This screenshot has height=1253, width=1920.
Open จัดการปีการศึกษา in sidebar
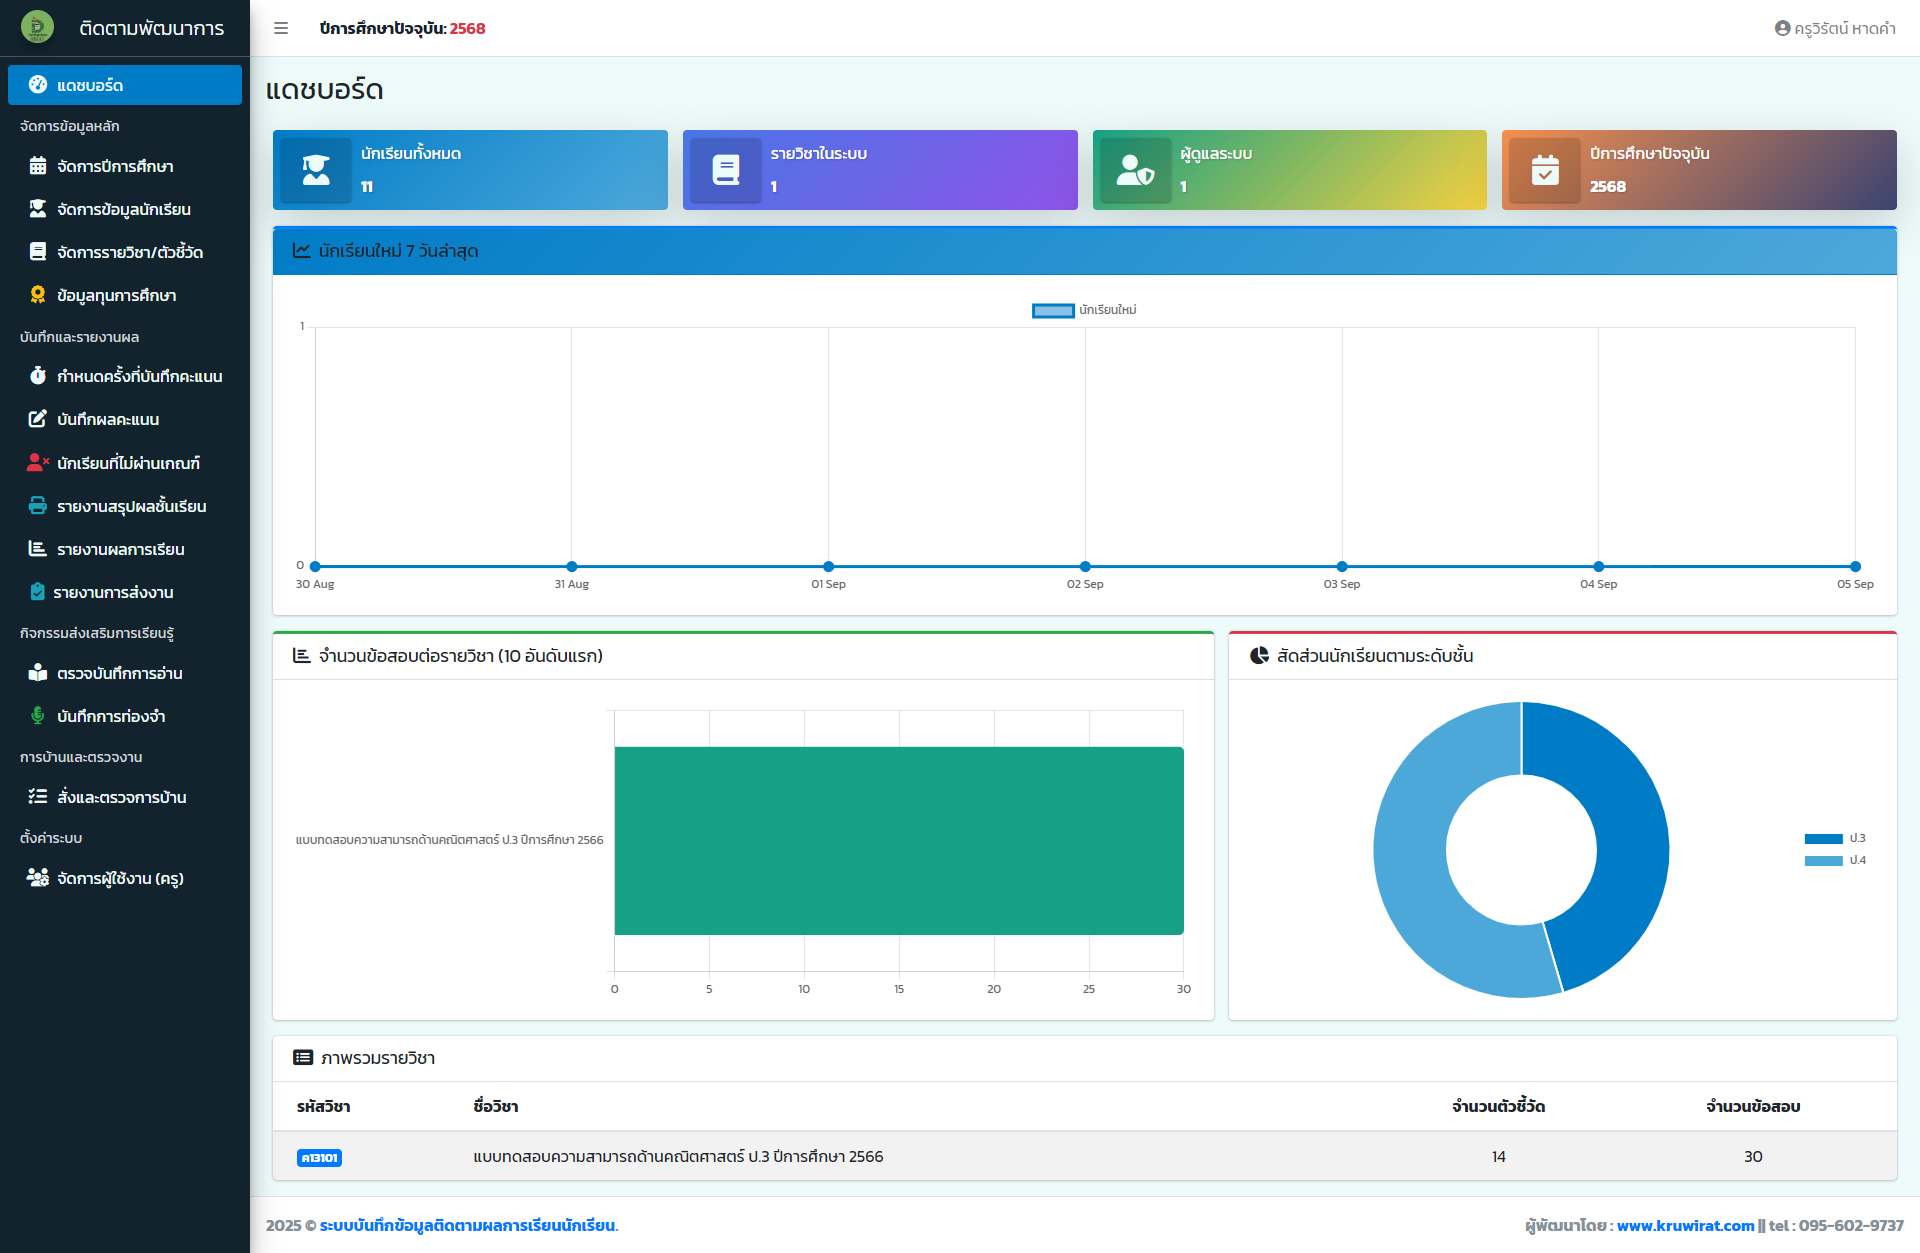(x=115, y=166)
